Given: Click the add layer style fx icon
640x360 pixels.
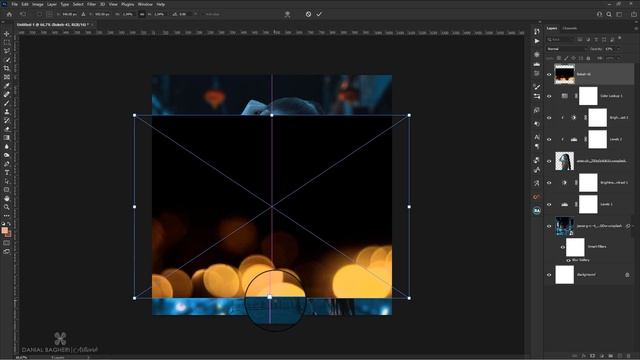Looking at the screenshot, I should click(x=584, y=356).
